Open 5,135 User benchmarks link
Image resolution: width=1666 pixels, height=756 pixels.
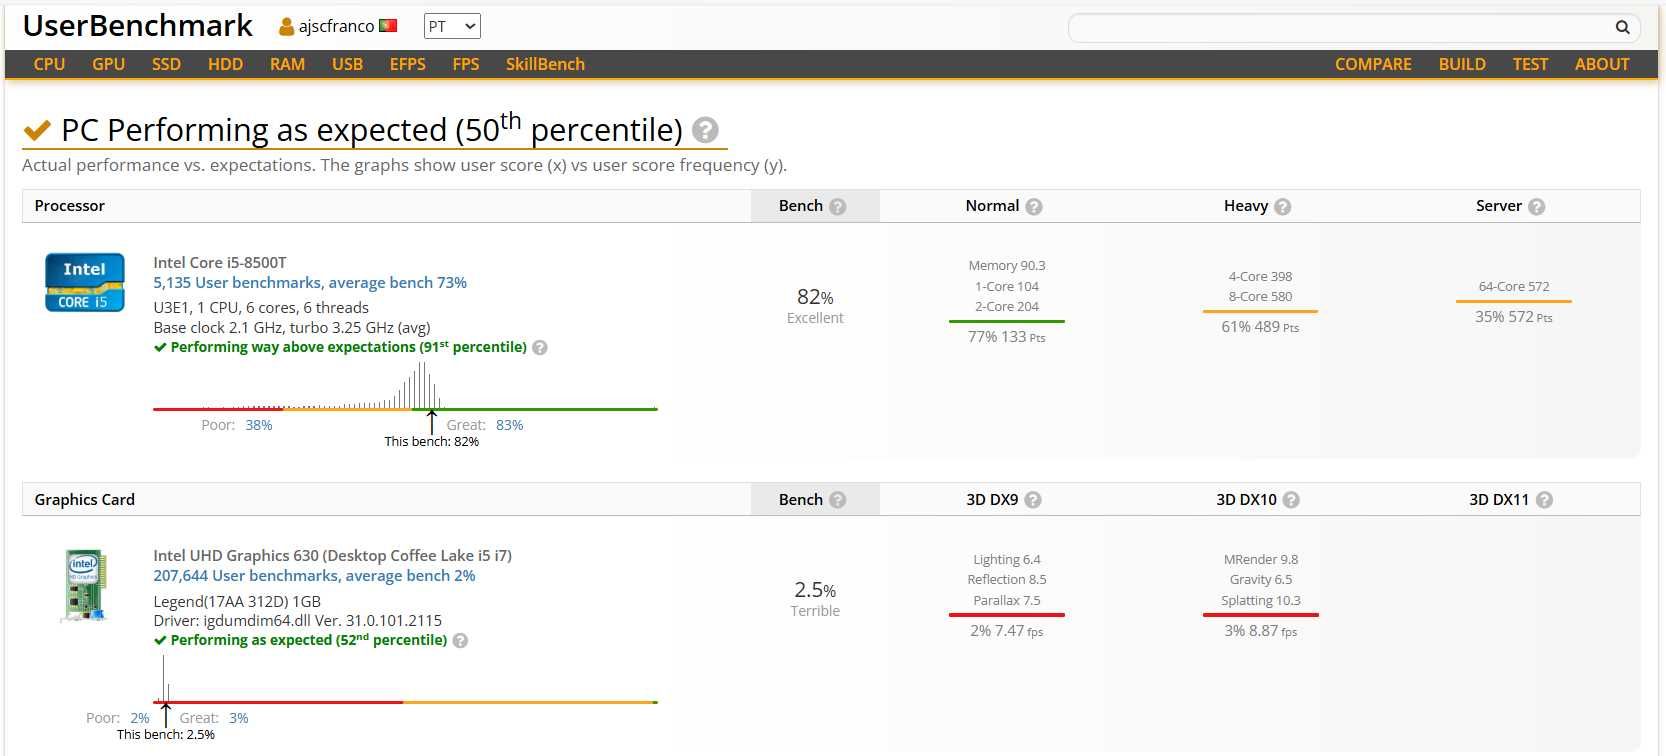coord(310,283)
